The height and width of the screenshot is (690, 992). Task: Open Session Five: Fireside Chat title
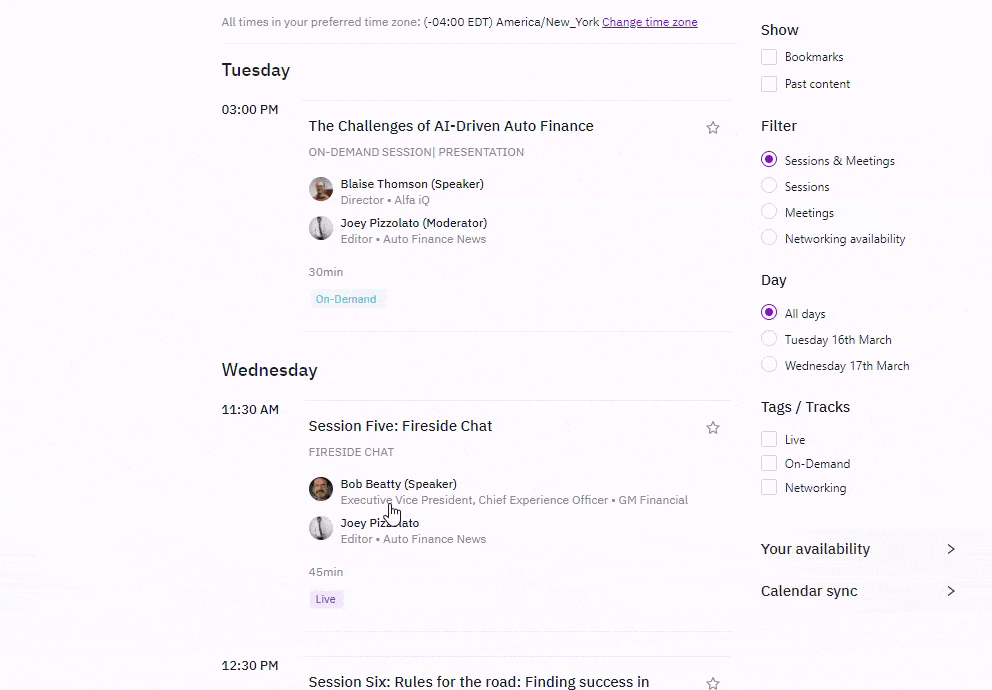pos(400,426)
